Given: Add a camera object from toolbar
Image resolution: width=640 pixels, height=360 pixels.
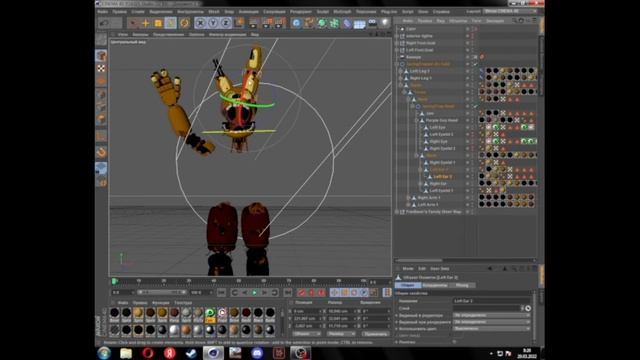Looking at the screenshot, I should [372, 23].
